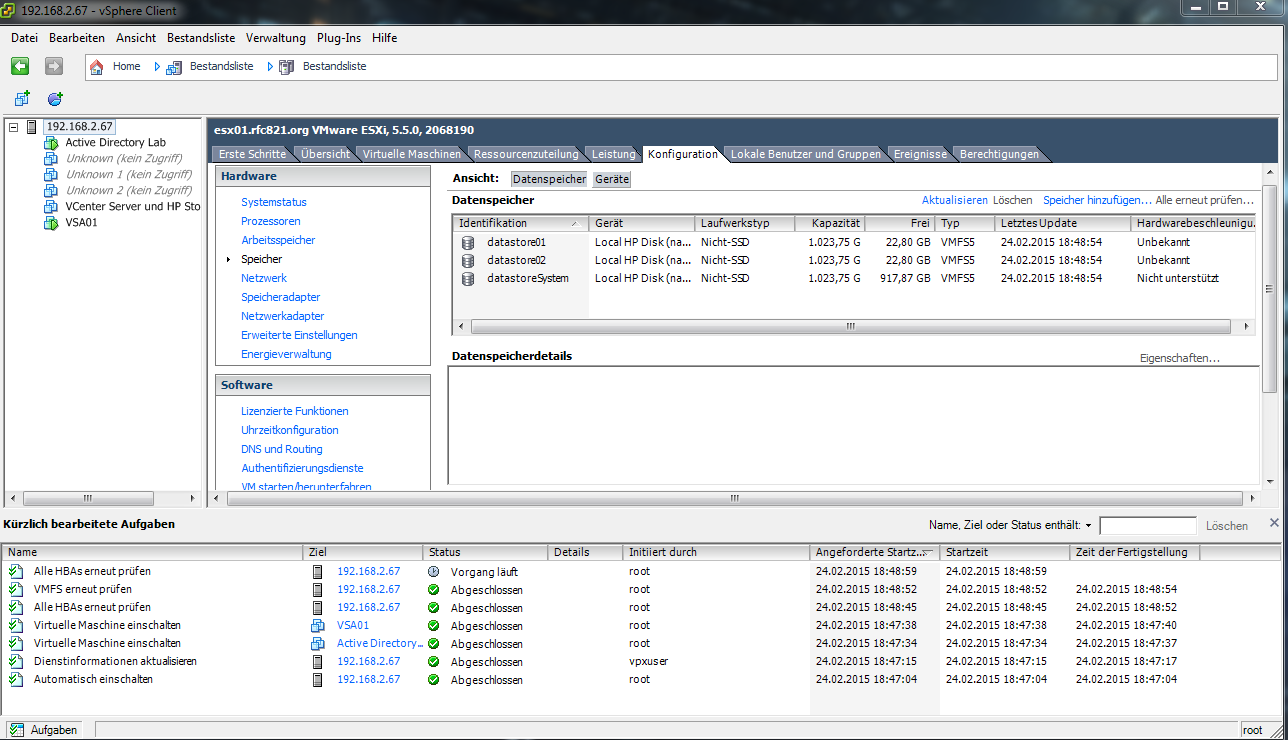Viewport: 1288px width, 740px height.
Task: Switch view to Datenspeicher
Action: tap(549, 179)
